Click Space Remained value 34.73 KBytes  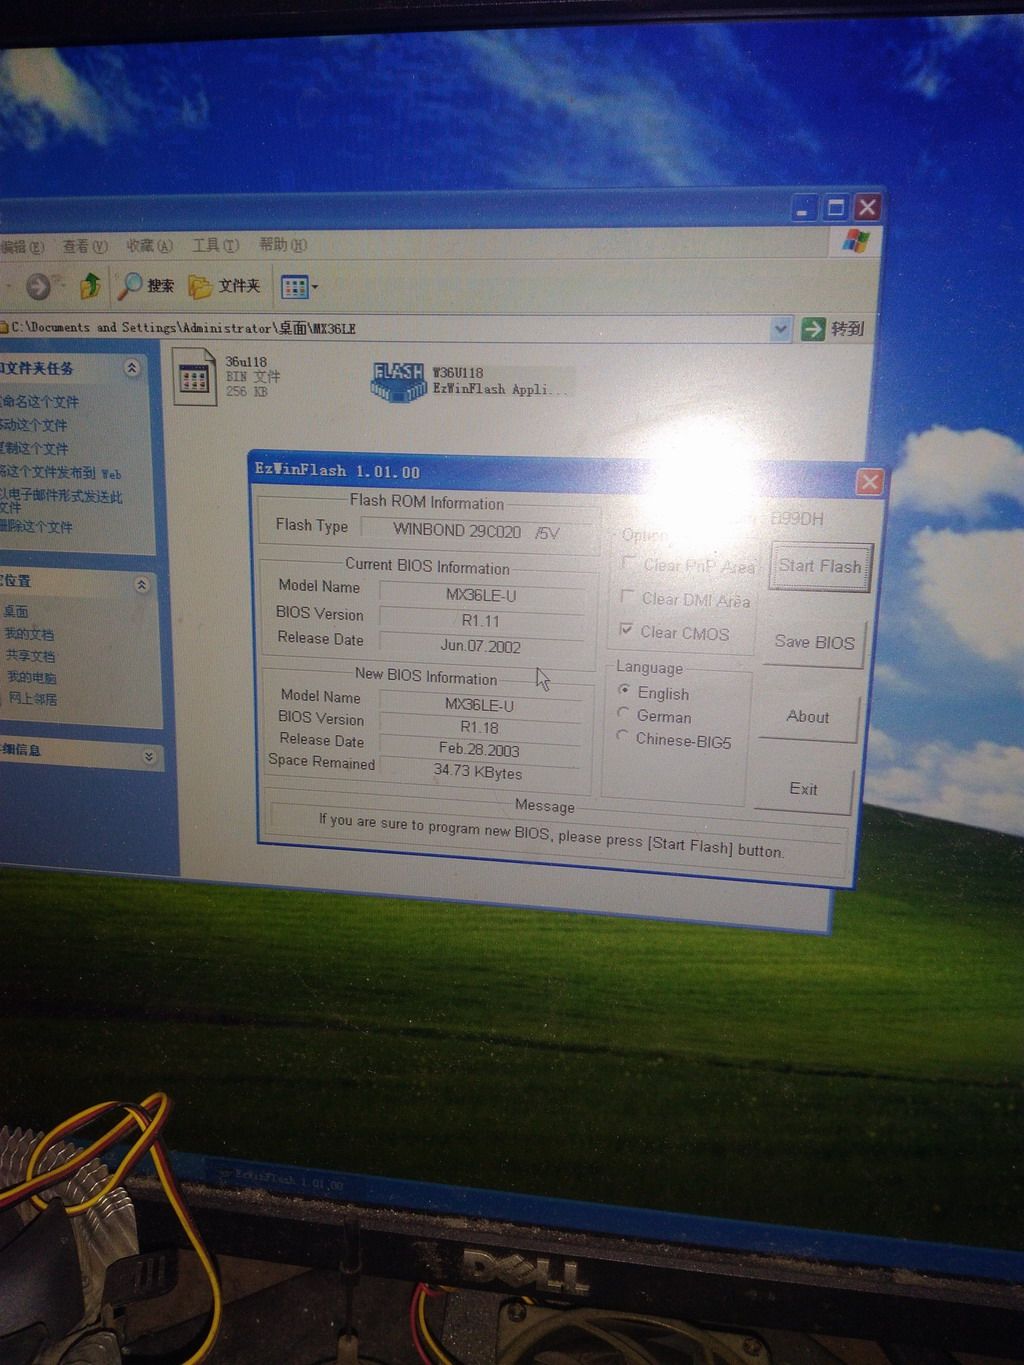(x=478, y=771)
